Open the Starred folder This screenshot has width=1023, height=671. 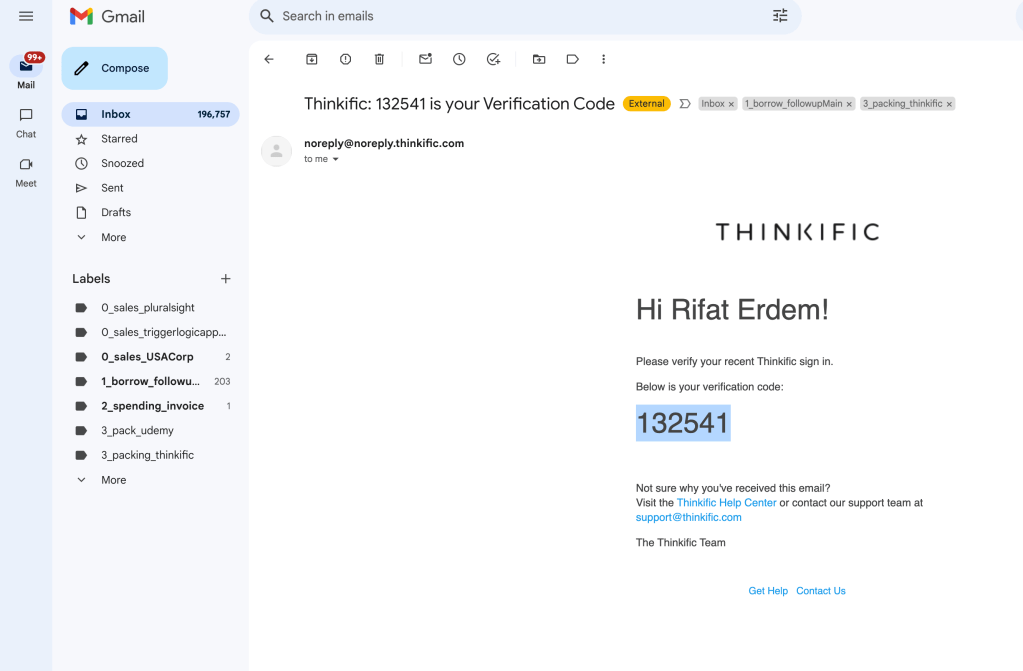point(150,139)
